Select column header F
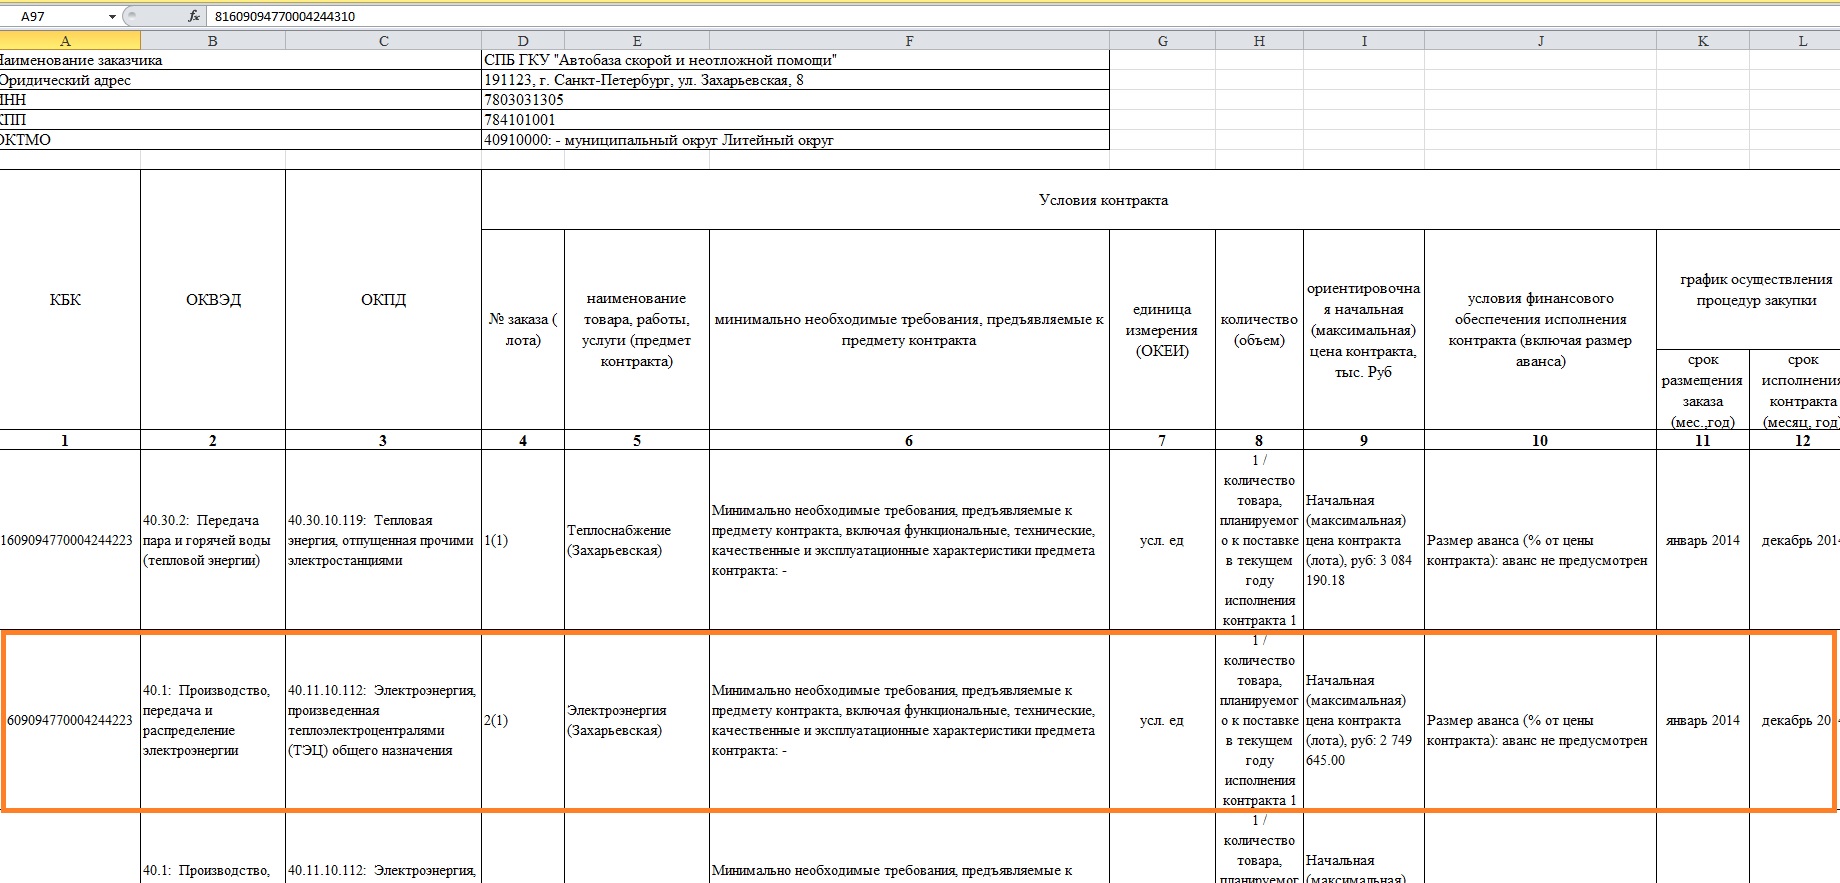The image size is (1840, 883). [x=909, y=41]
